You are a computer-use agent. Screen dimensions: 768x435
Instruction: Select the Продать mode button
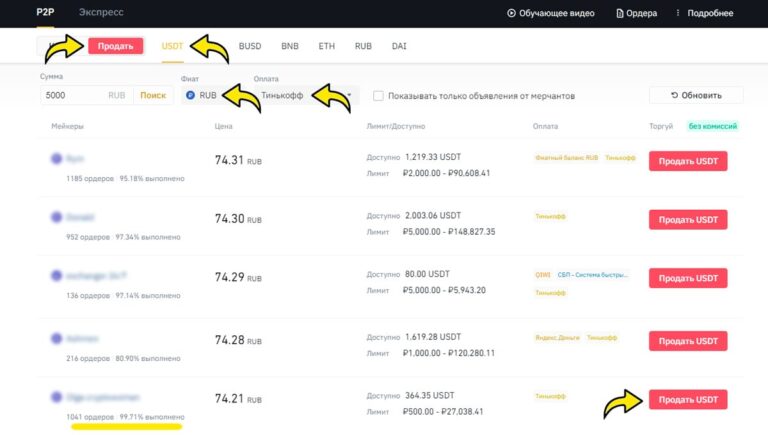pos(116,46)
